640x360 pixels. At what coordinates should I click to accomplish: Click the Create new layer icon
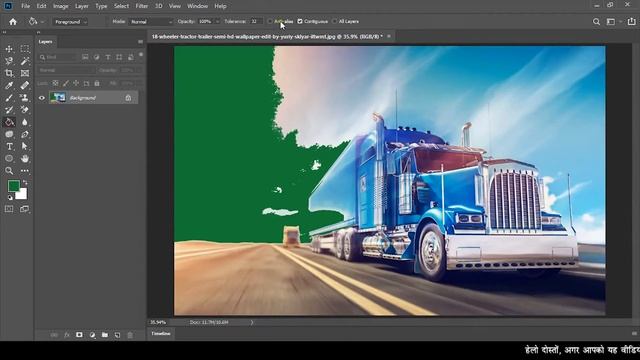117,335
